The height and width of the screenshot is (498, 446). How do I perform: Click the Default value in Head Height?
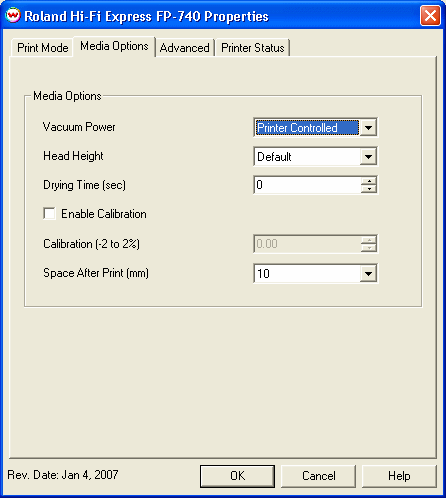(x=275, y=157)
